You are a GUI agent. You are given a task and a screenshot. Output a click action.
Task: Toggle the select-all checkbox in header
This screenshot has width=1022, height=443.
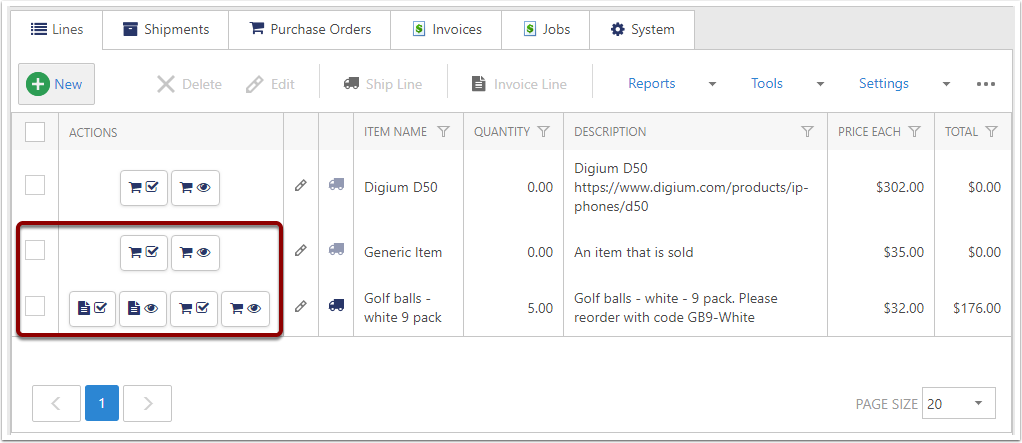click(x=35, y=132)
